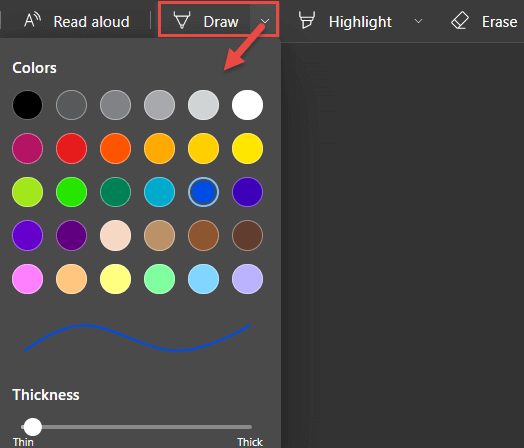Click the Thickness slider handle
Image resolution: width=524 pixels, height=448 pixels.
[x=32, y=427]
